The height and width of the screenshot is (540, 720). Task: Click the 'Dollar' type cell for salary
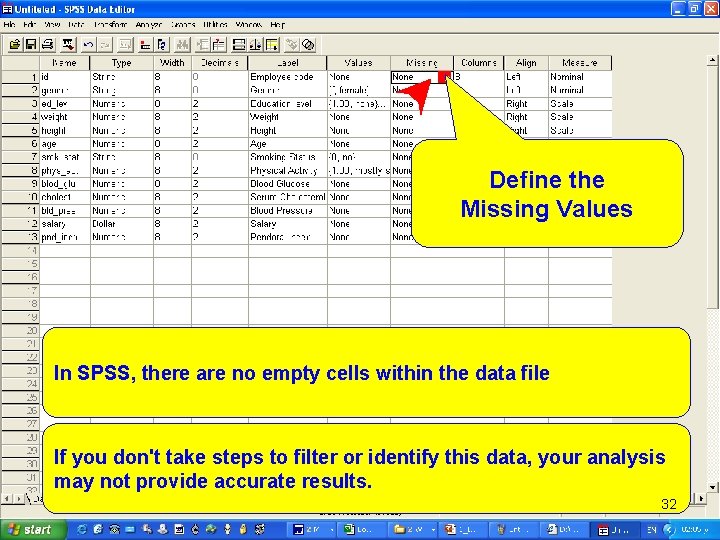pos(122,224)
